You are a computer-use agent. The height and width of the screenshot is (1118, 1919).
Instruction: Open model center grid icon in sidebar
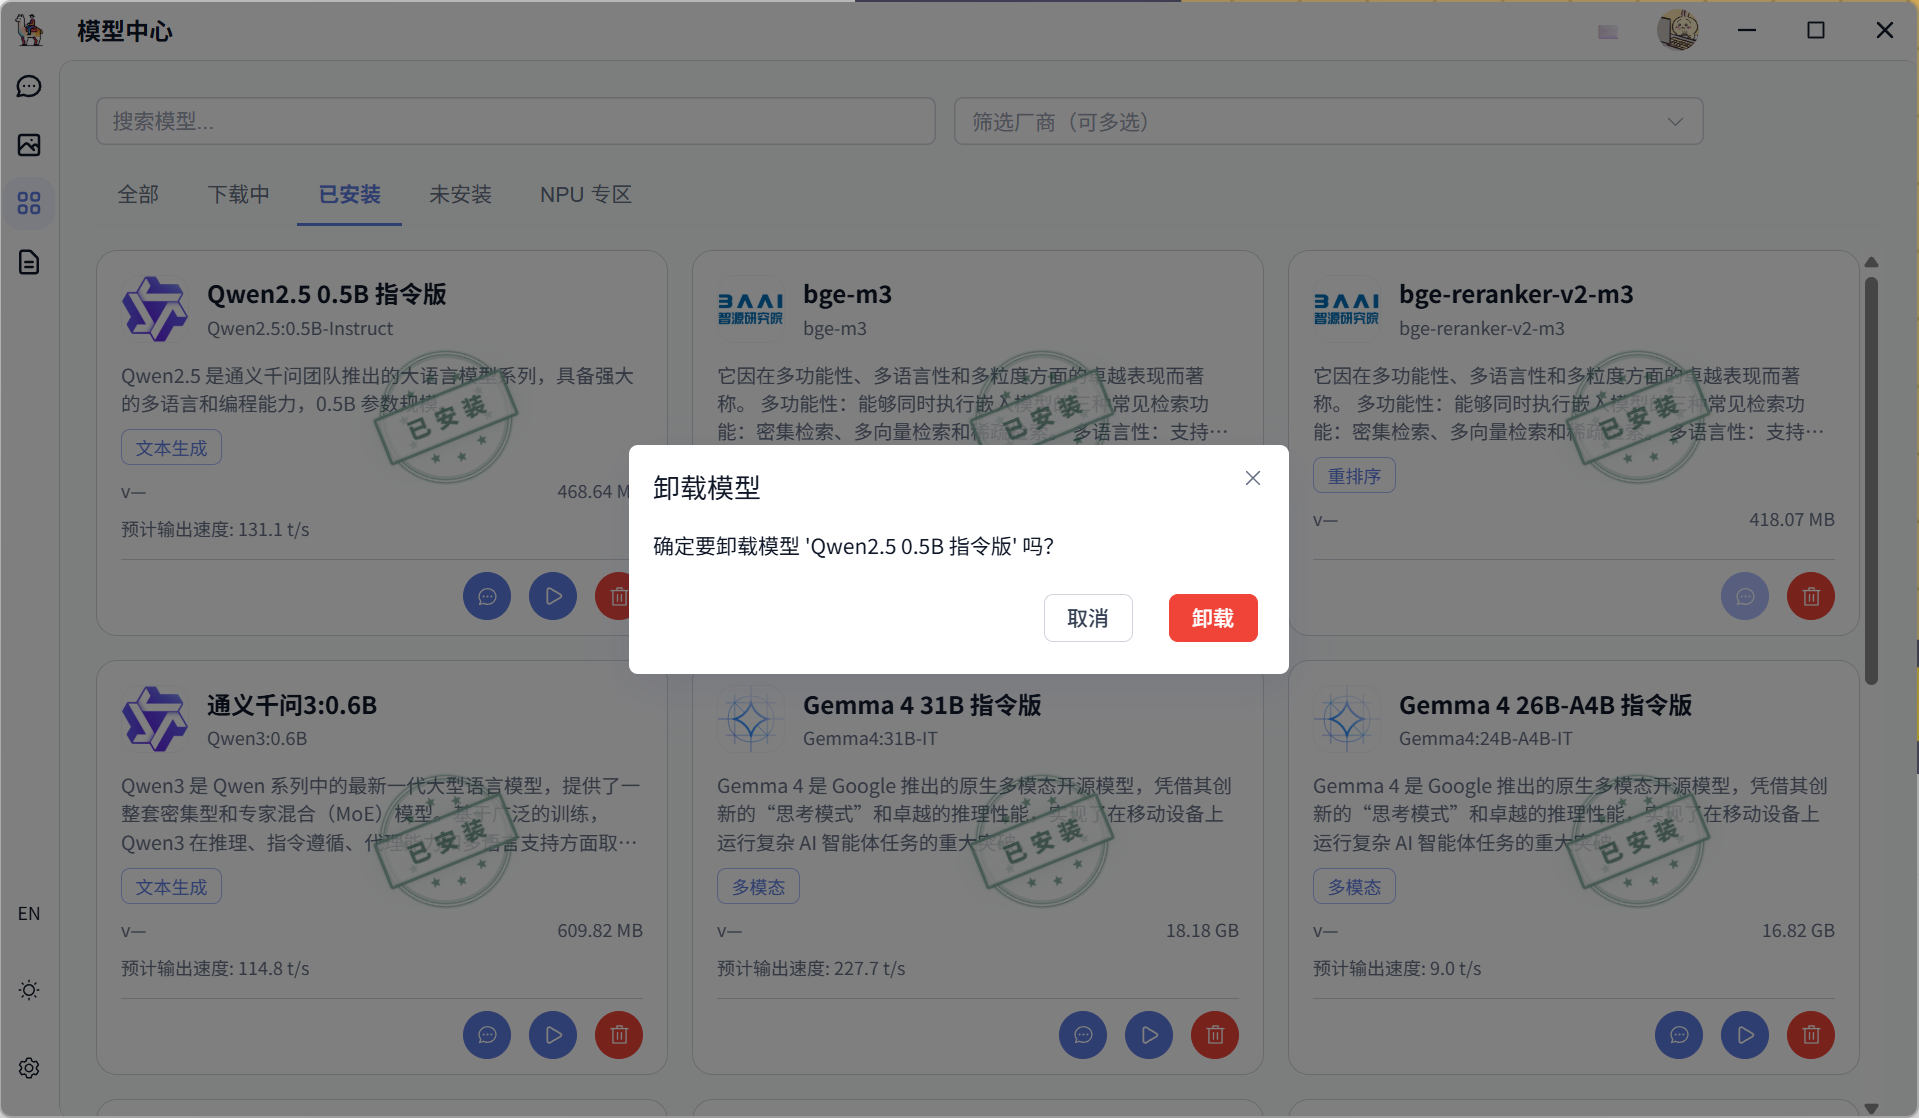(29, 203)
